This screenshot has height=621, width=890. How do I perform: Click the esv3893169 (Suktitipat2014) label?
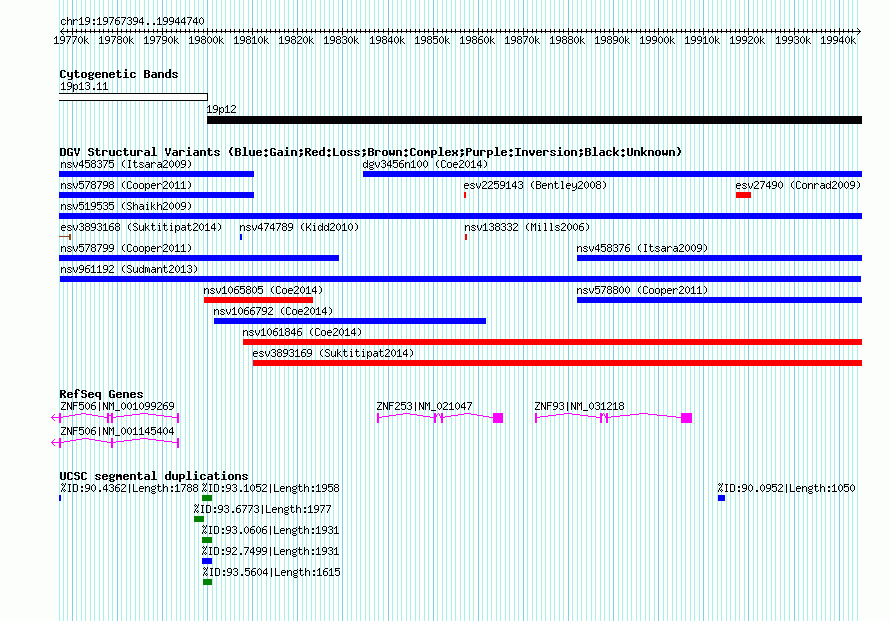(x=333, y=353)
